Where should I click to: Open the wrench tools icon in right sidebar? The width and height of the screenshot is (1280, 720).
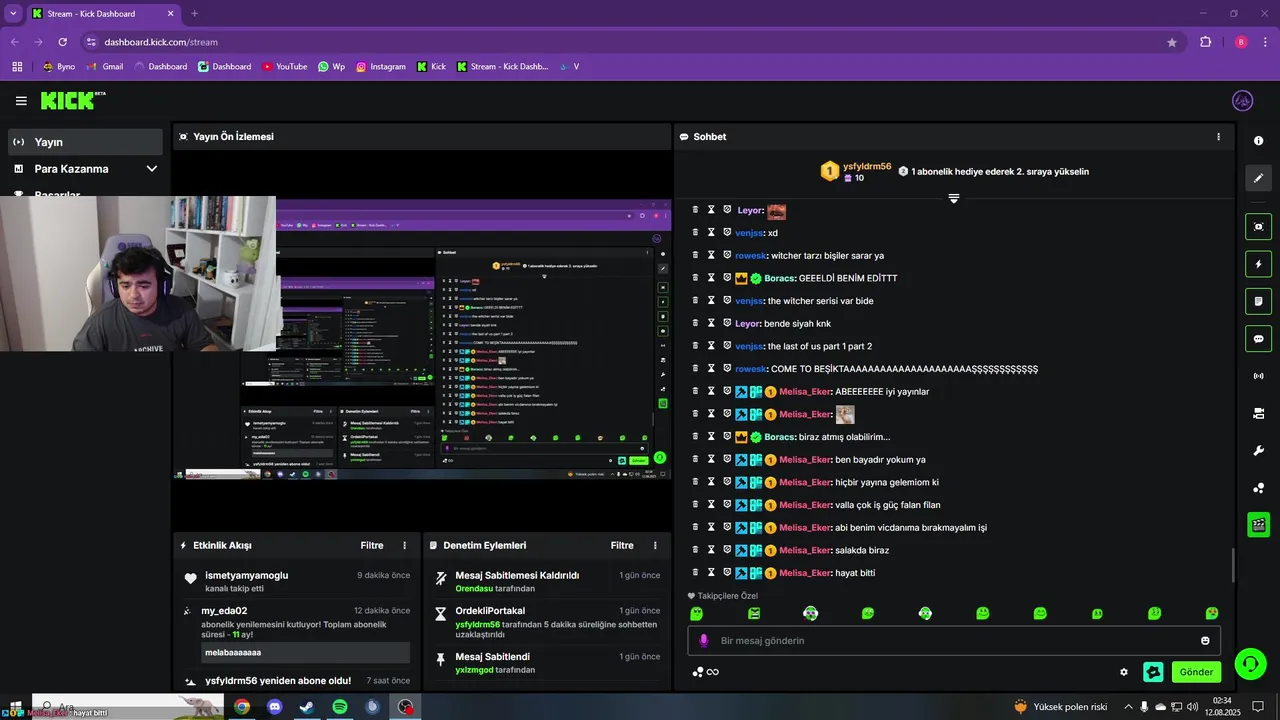(1258, 451)
